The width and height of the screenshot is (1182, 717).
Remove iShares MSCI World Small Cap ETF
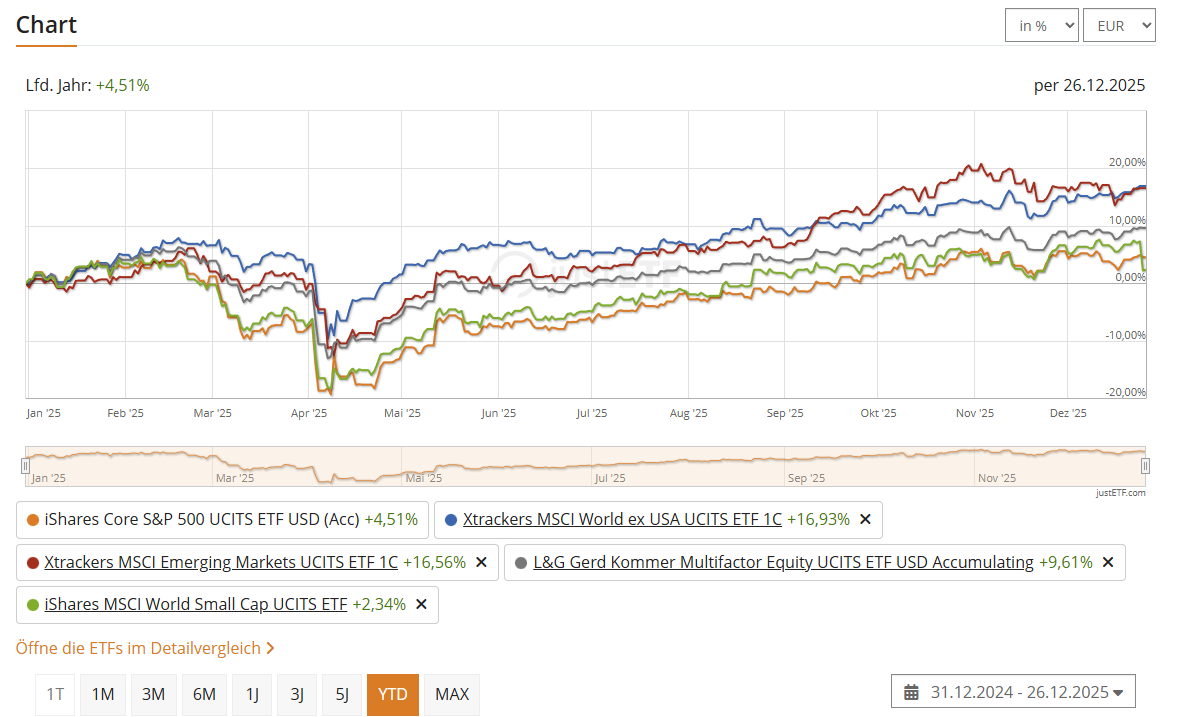tap(421, 605)
